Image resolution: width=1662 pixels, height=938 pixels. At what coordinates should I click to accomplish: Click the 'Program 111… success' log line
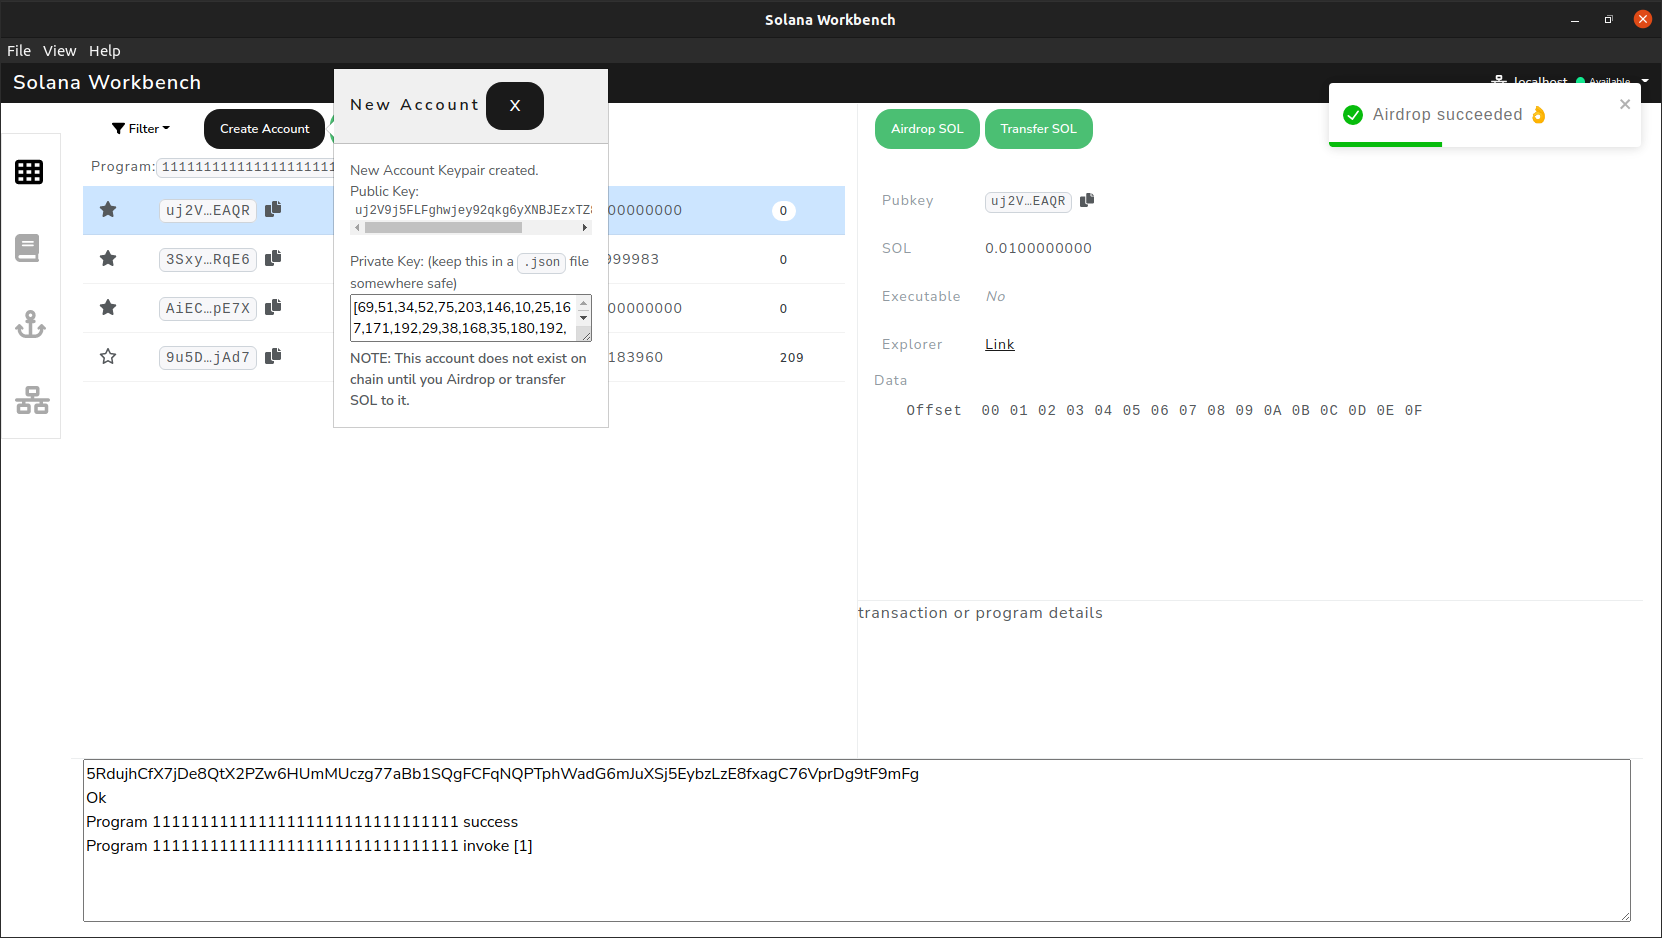point(302,821)
